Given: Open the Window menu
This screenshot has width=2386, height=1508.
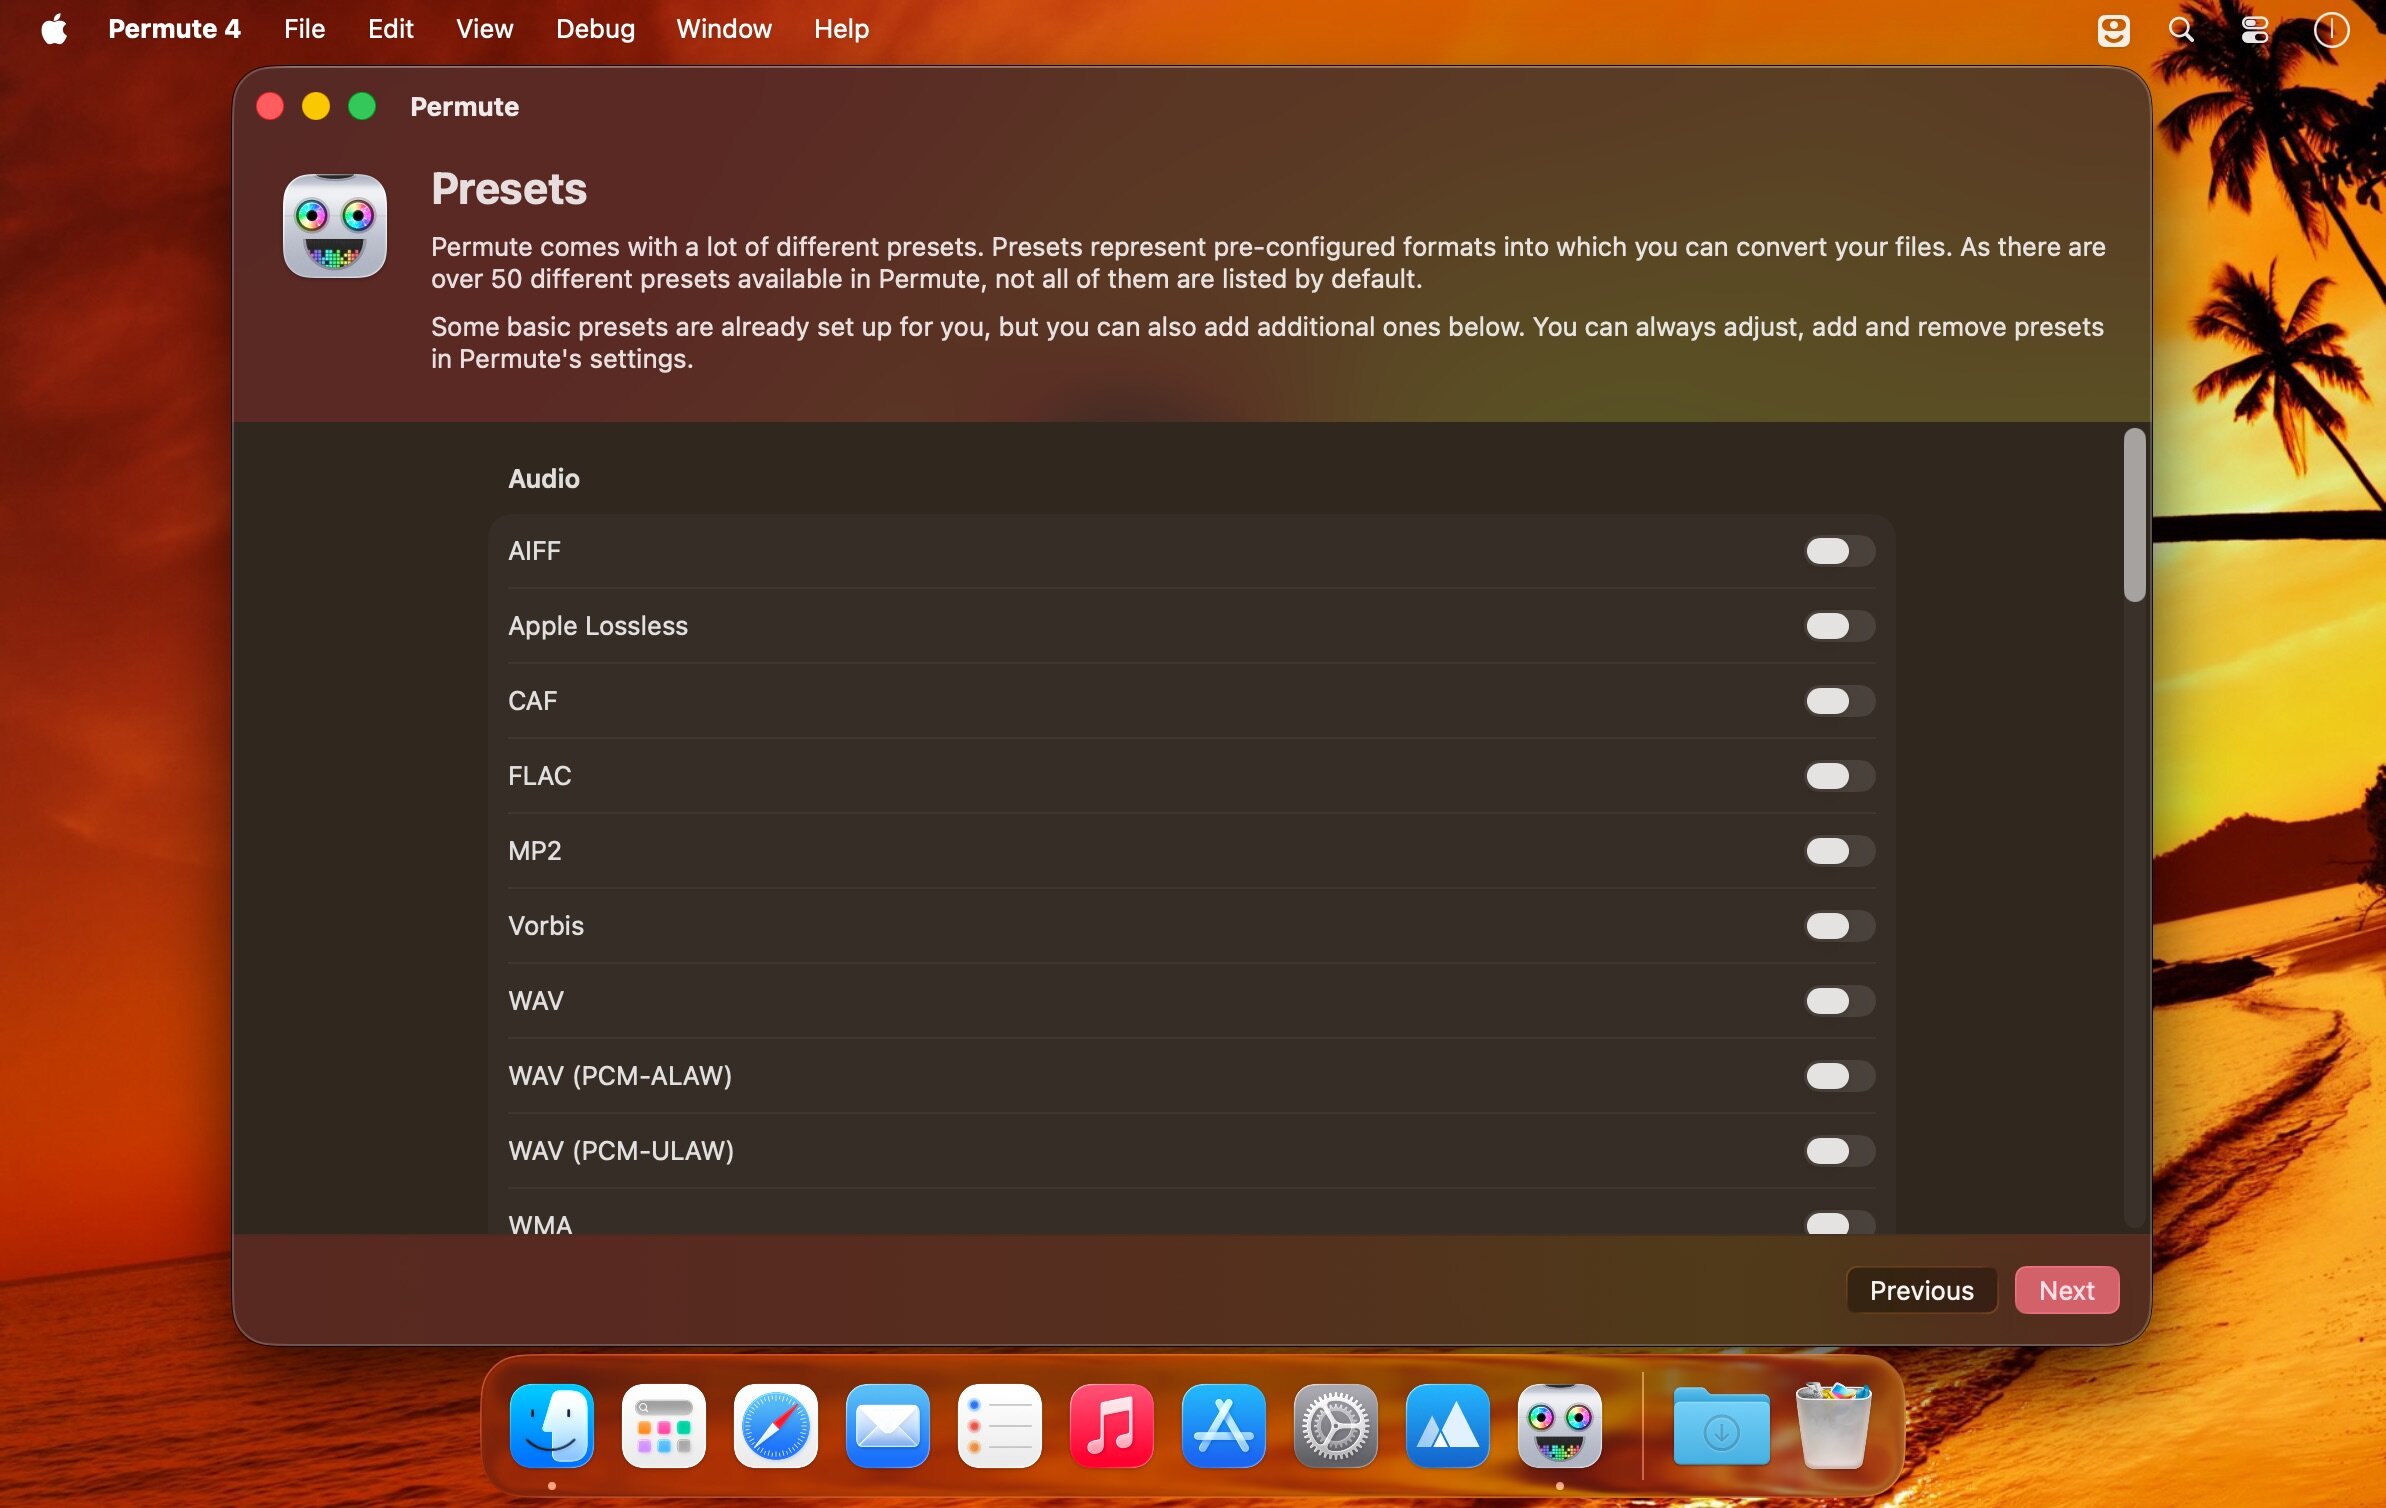Looking at the screenshot, I should [x=723, y=29].
